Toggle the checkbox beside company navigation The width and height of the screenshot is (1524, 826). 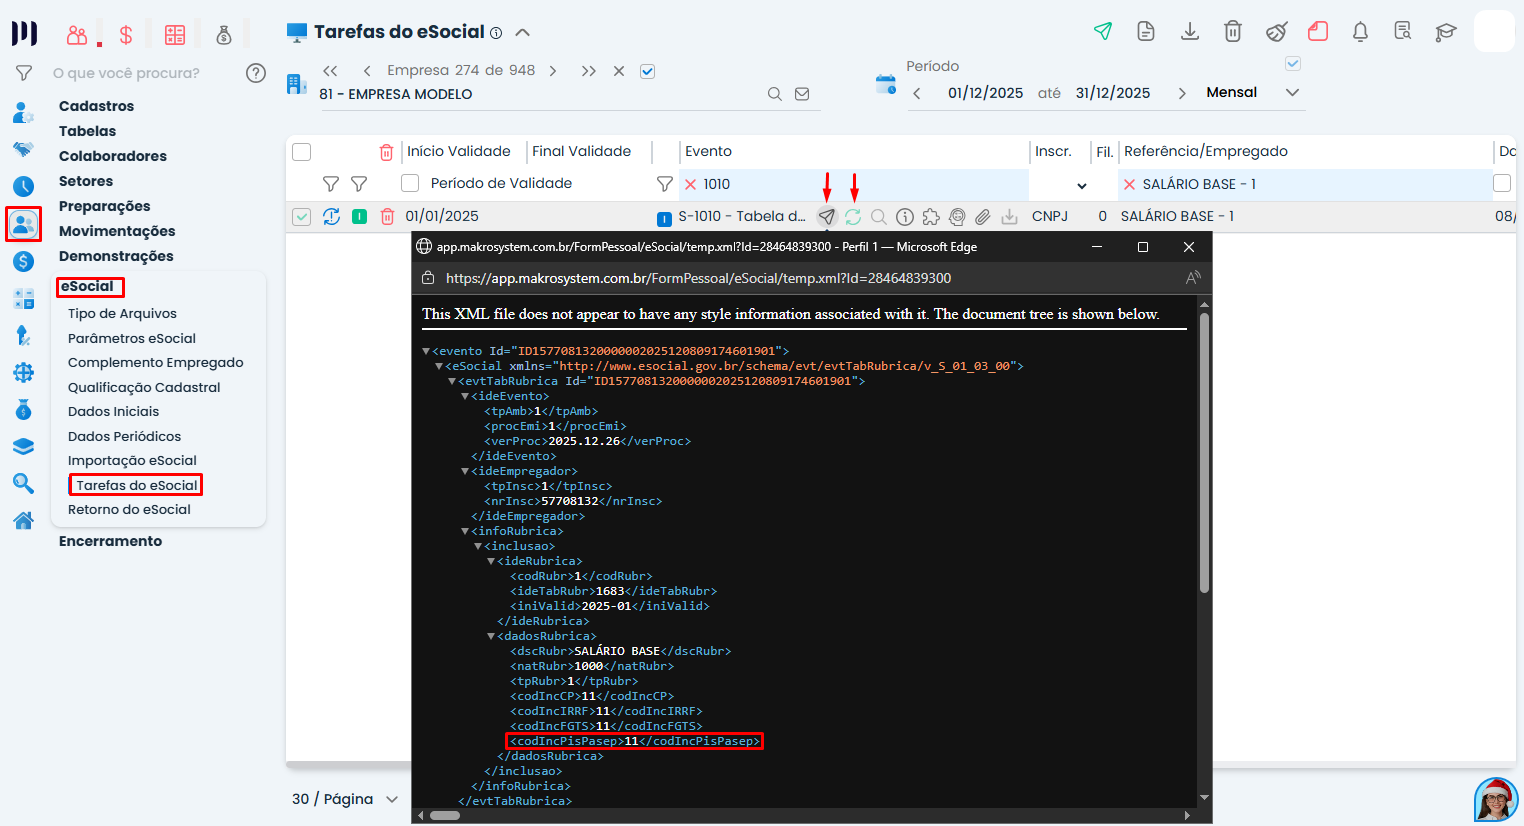(647, 71)
